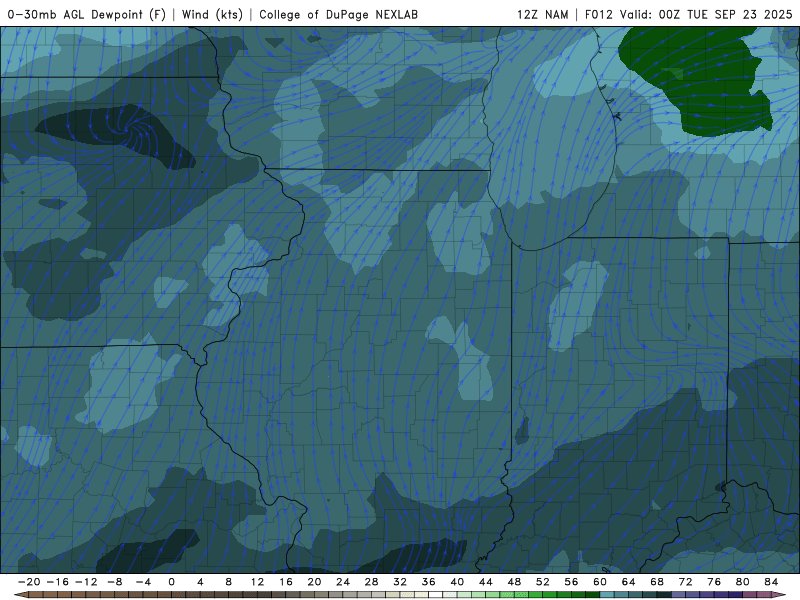
Task: Click the "0-30mb AGL Dewpoint (F)" title text
Action: pos(86,14)
